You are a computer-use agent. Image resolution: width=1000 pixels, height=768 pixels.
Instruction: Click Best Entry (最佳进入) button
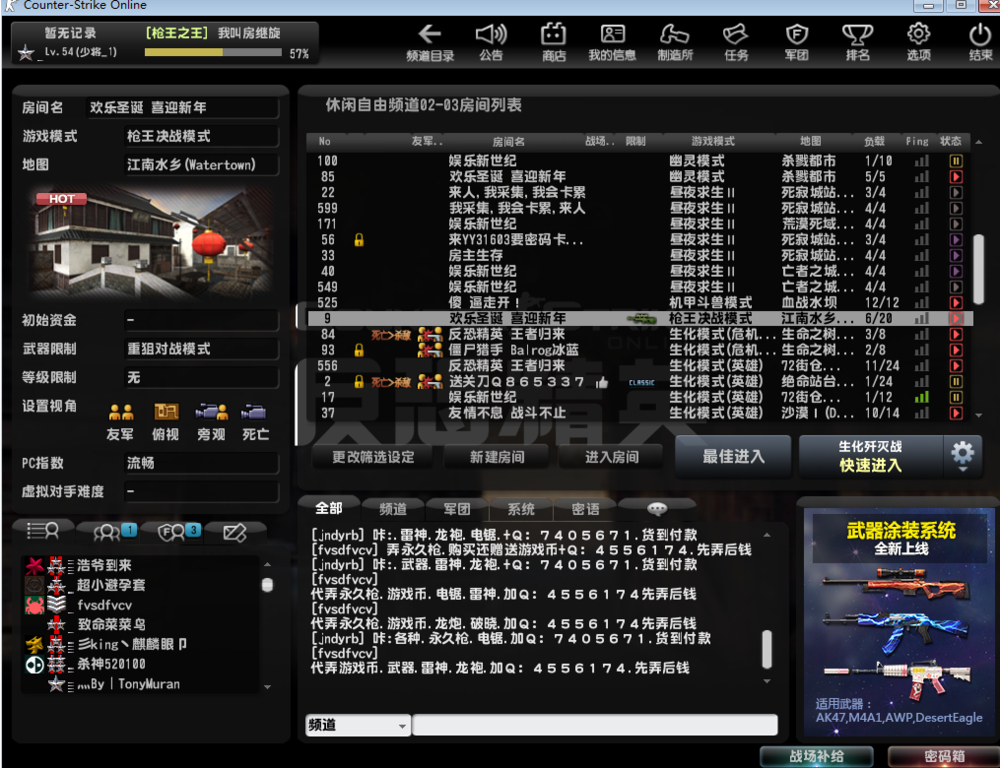coord(733,456)
